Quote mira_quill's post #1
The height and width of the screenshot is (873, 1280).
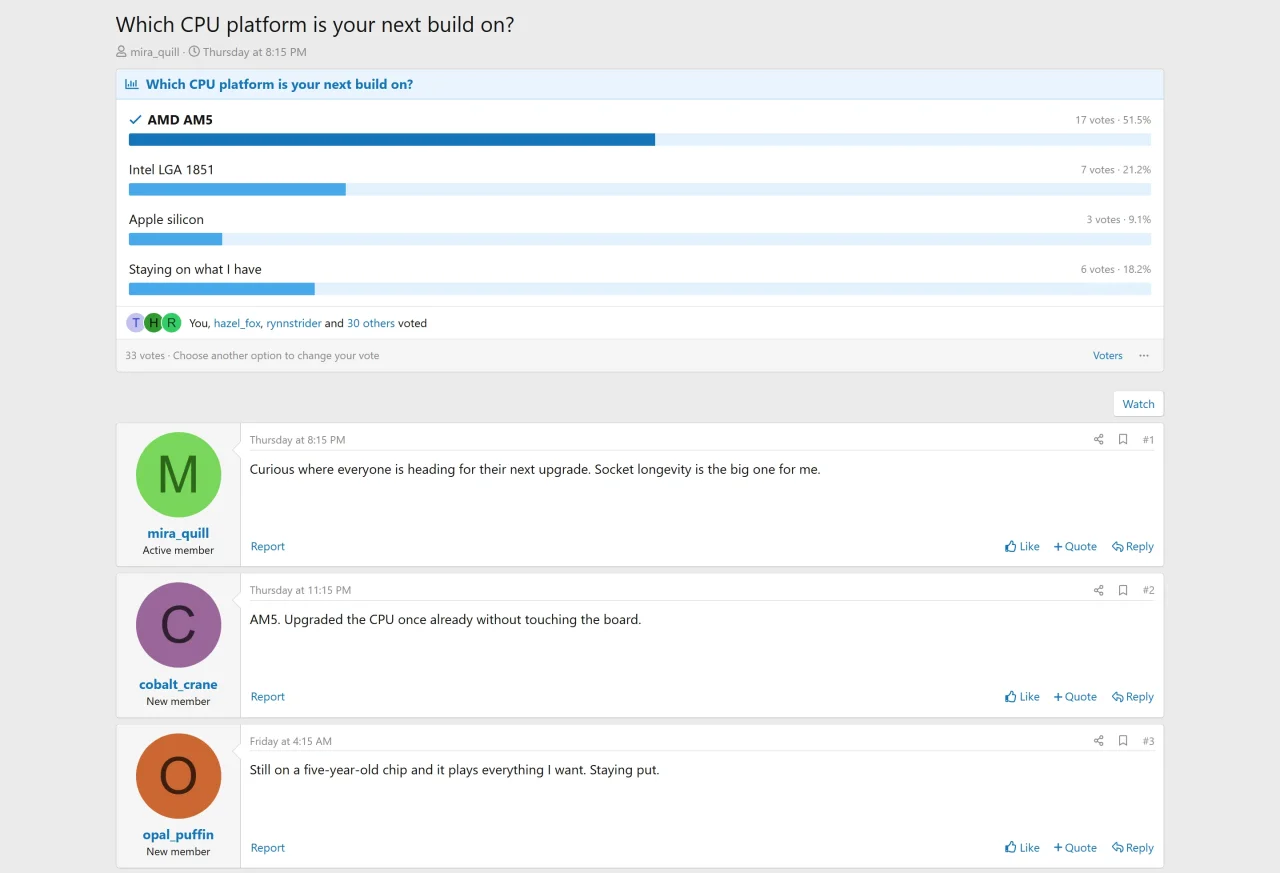pos(1075,547)
